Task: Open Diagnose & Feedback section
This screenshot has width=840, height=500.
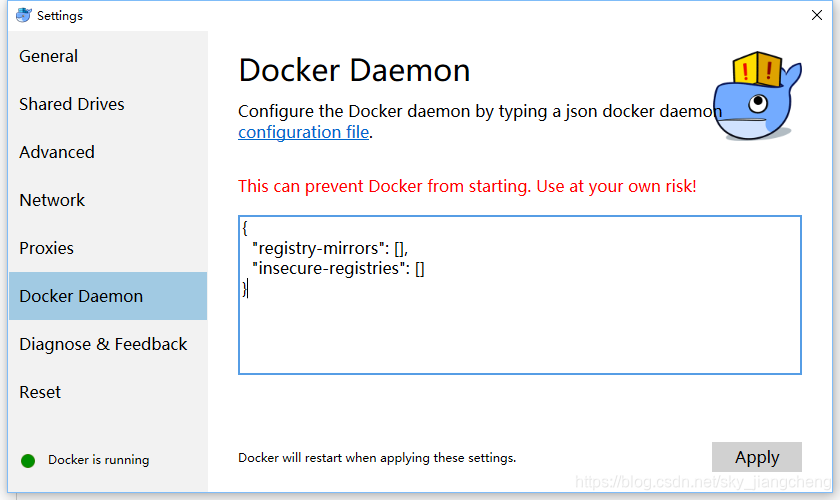Action: 108,344
